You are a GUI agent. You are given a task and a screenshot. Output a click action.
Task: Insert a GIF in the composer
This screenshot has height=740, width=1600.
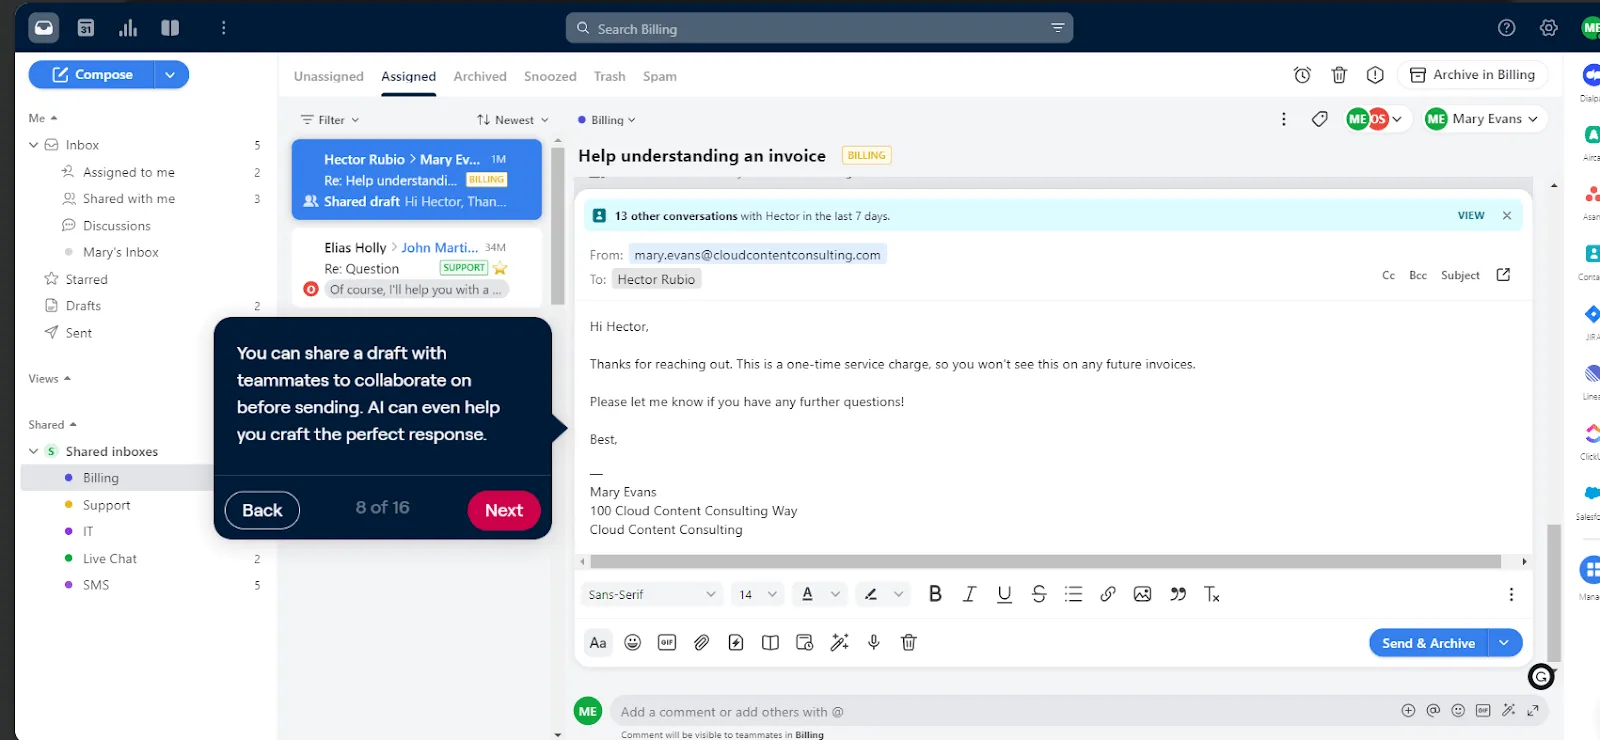667,642
